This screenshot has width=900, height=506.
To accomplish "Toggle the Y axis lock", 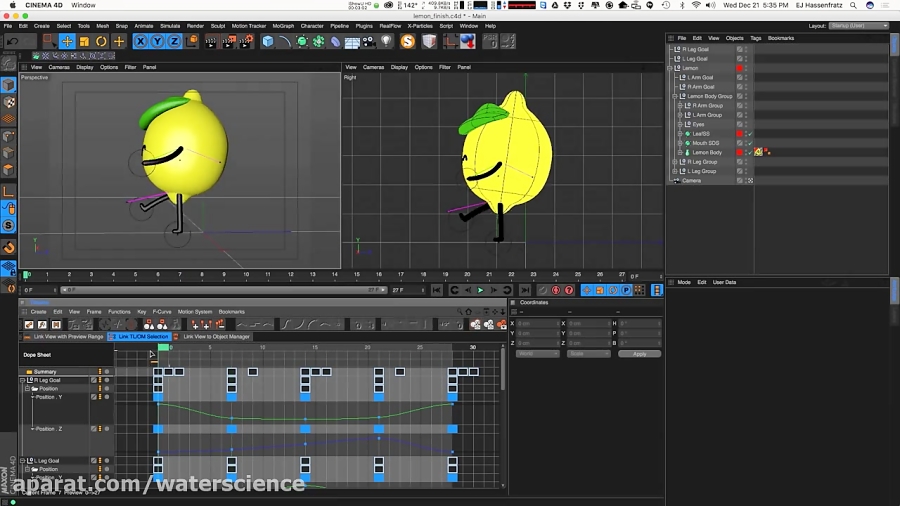I will (157, 41).
